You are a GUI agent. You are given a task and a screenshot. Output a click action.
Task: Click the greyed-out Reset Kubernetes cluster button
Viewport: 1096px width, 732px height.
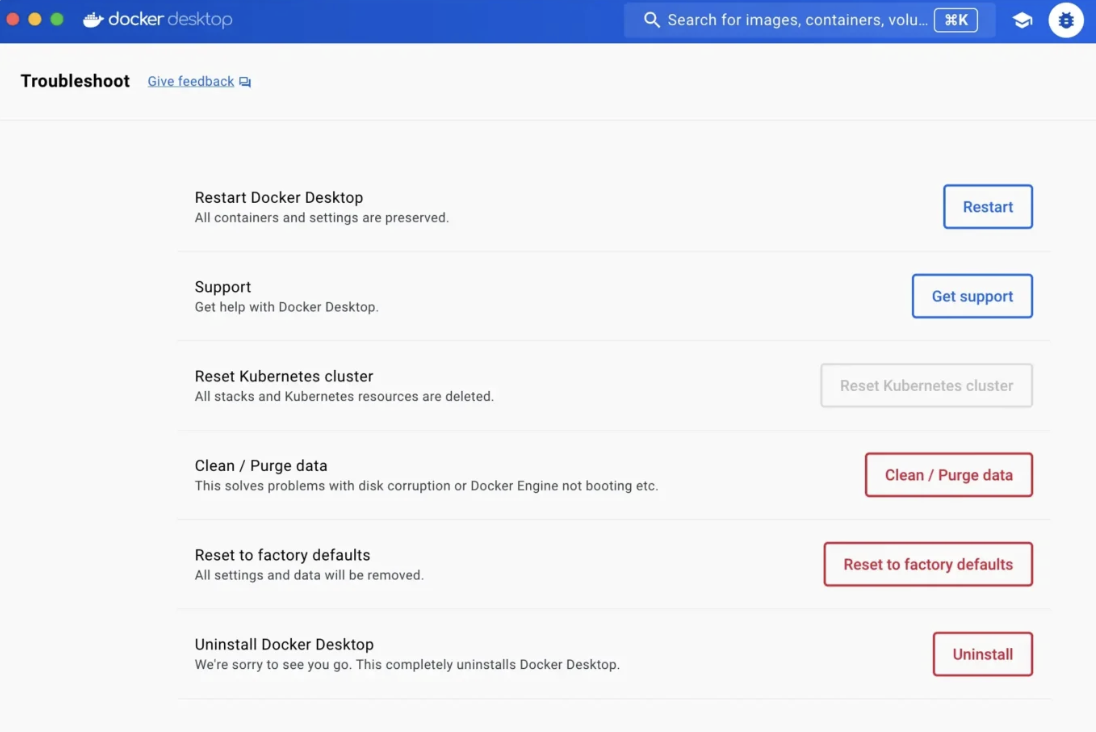tap(926, 385)
